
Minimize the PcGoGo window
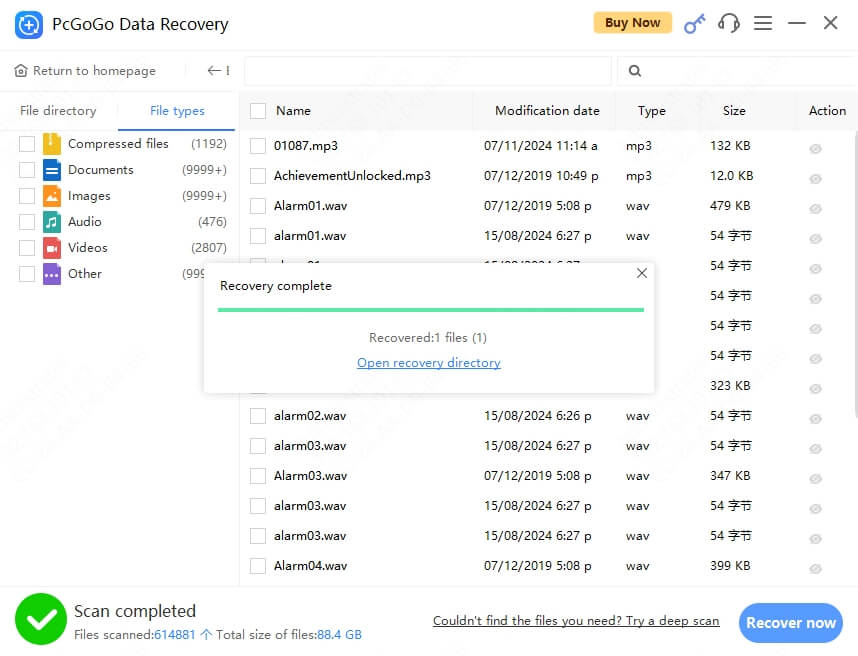pos(797,23)
